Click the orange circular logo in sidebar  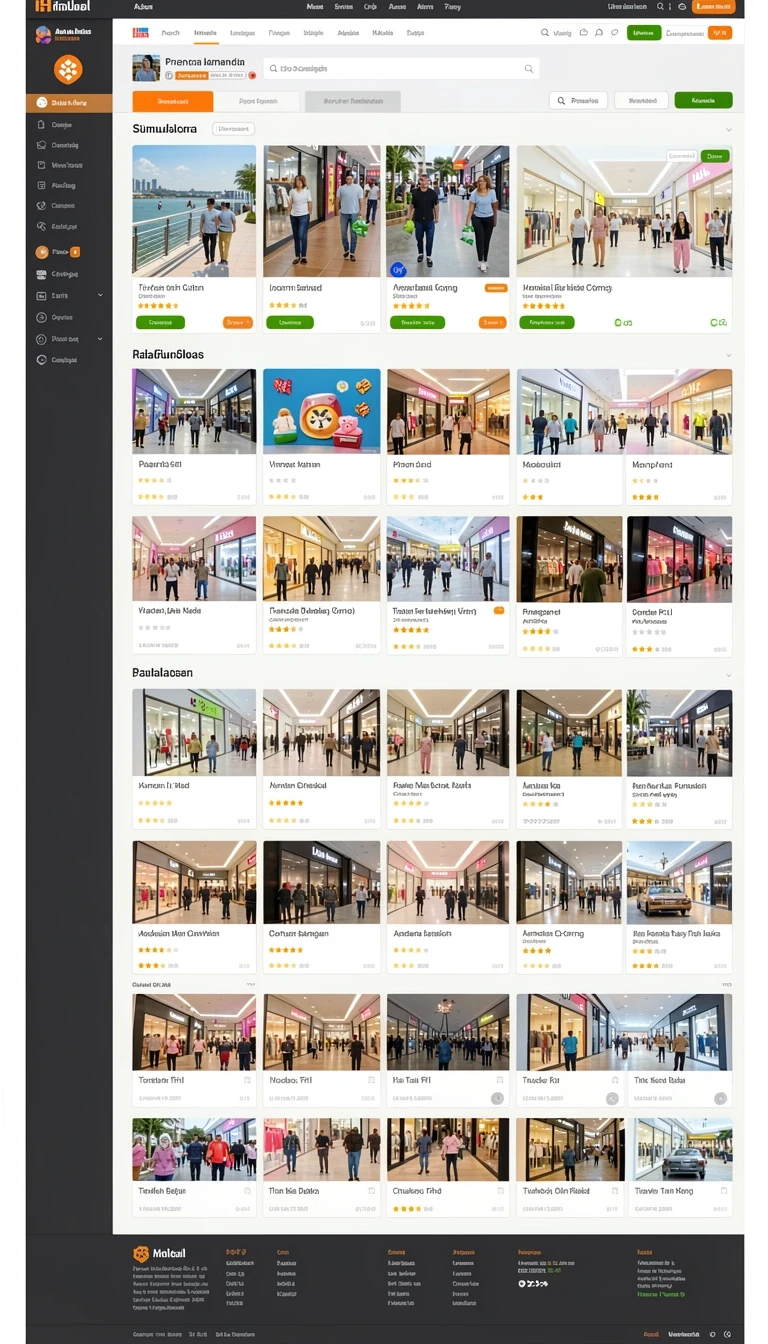[68, 70]
